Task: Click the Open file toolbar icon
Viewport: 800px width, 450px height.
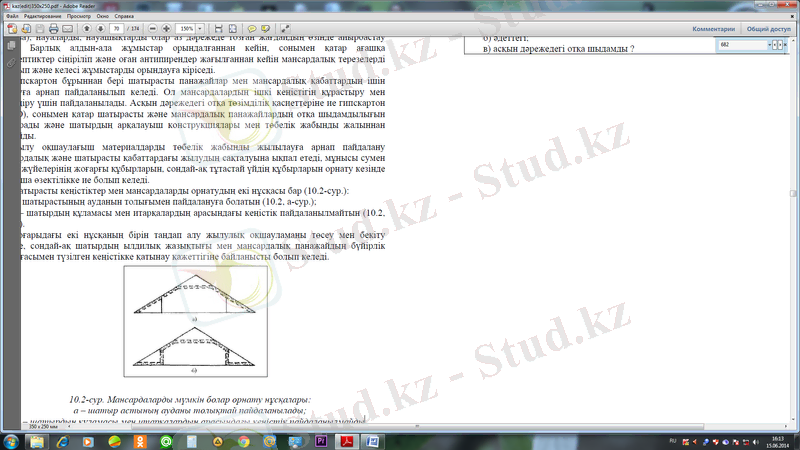Action: point(26,29)
